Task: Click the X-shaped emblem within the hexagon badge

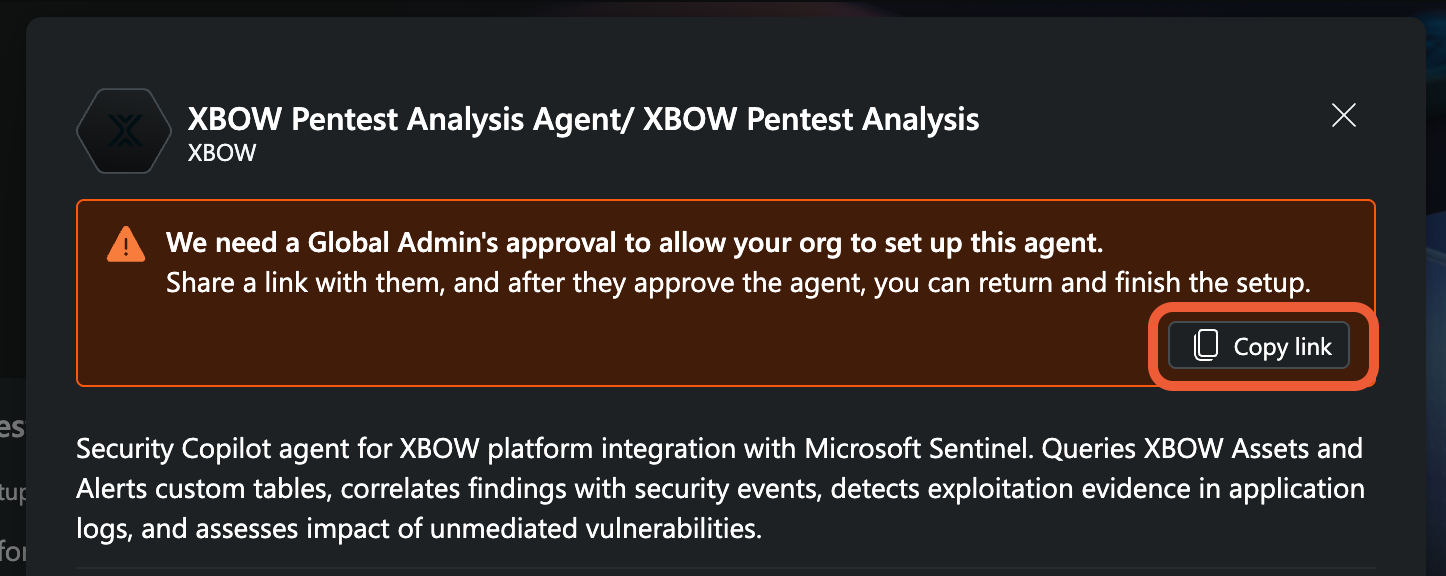Action: [123, 130]
